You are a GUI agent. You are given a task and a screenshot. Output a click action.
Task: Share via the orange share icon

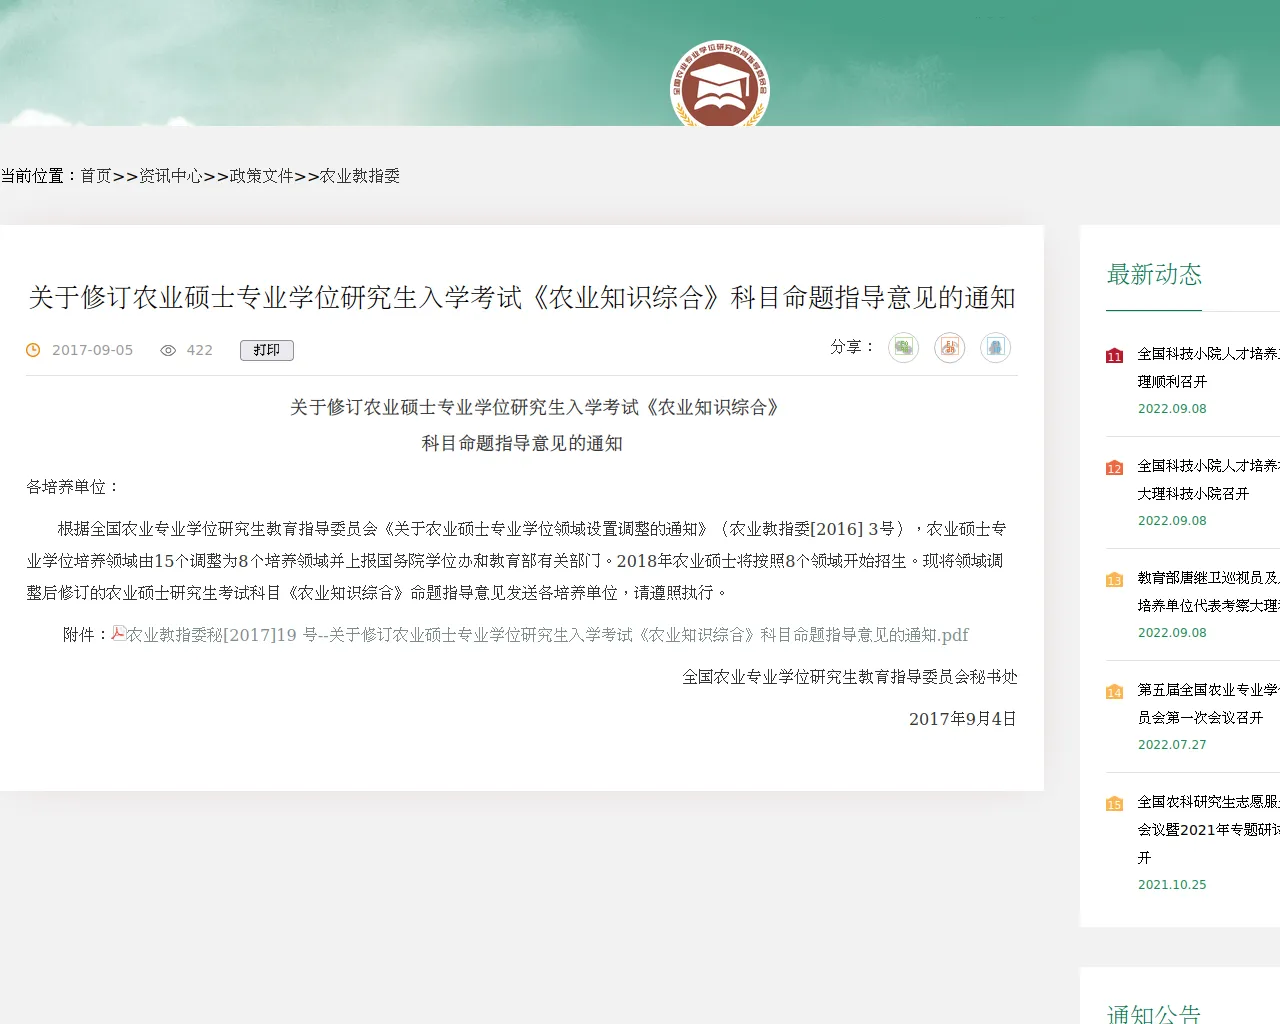click(949, 348)
